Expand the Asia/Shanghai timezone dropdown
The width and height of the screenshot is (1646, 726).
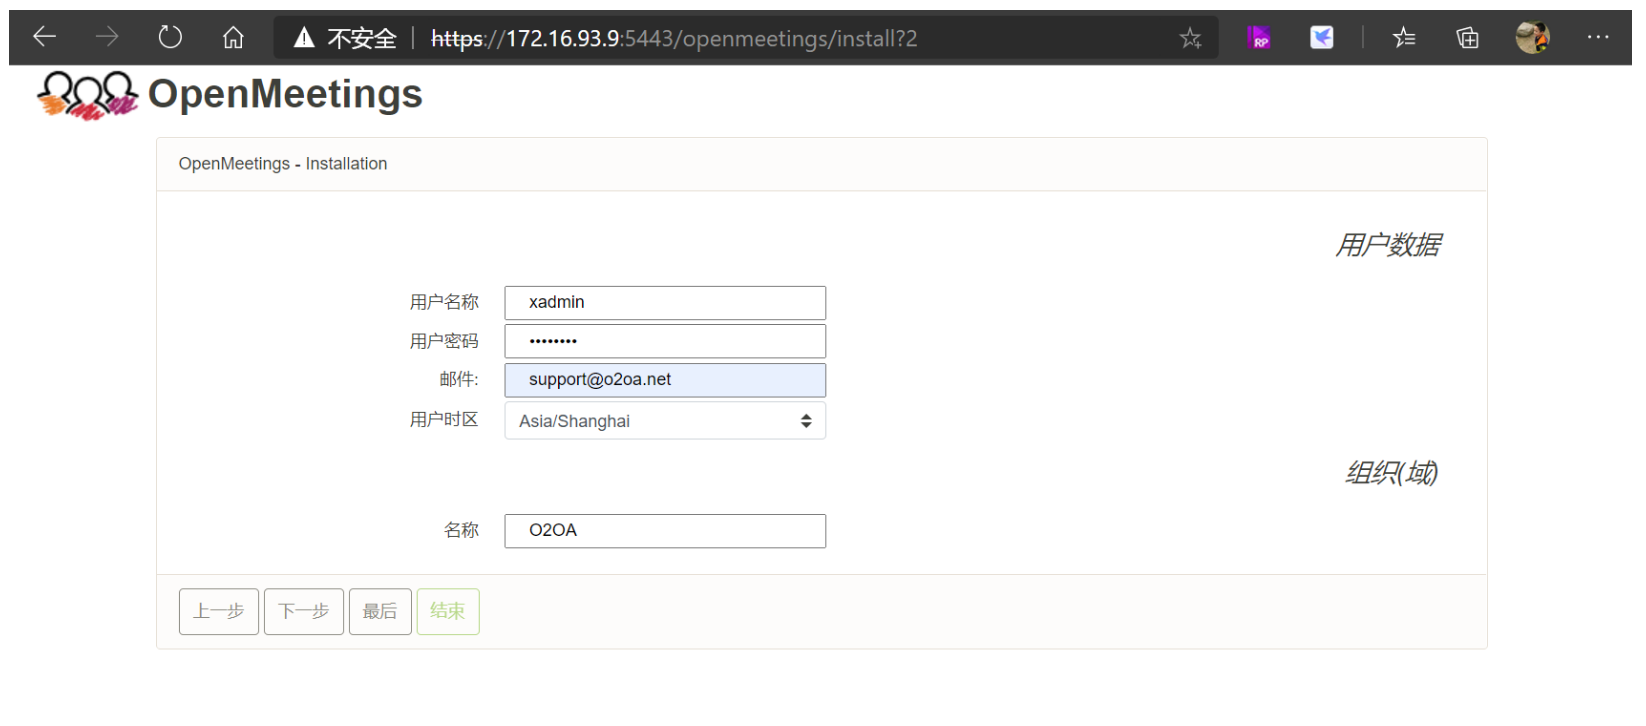coord(665,421)
